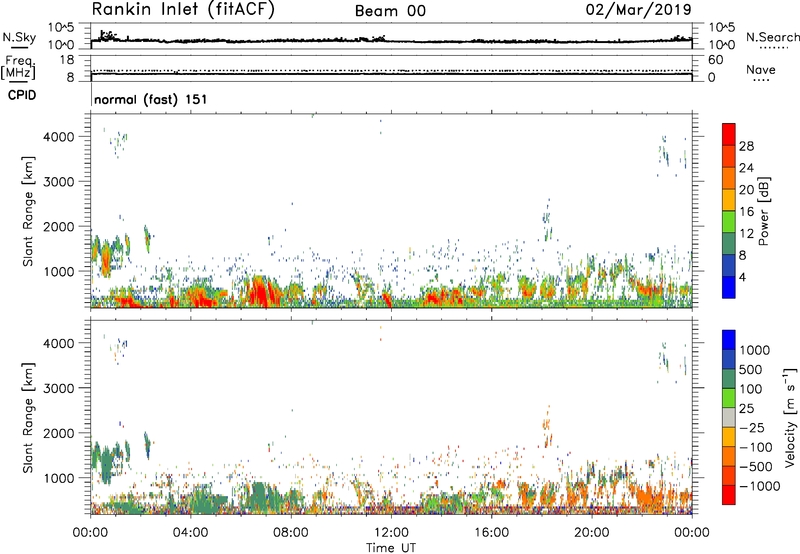
Task: Click the "Slant Range [km]" label of power panel
Action: click(x=28, y=211)
